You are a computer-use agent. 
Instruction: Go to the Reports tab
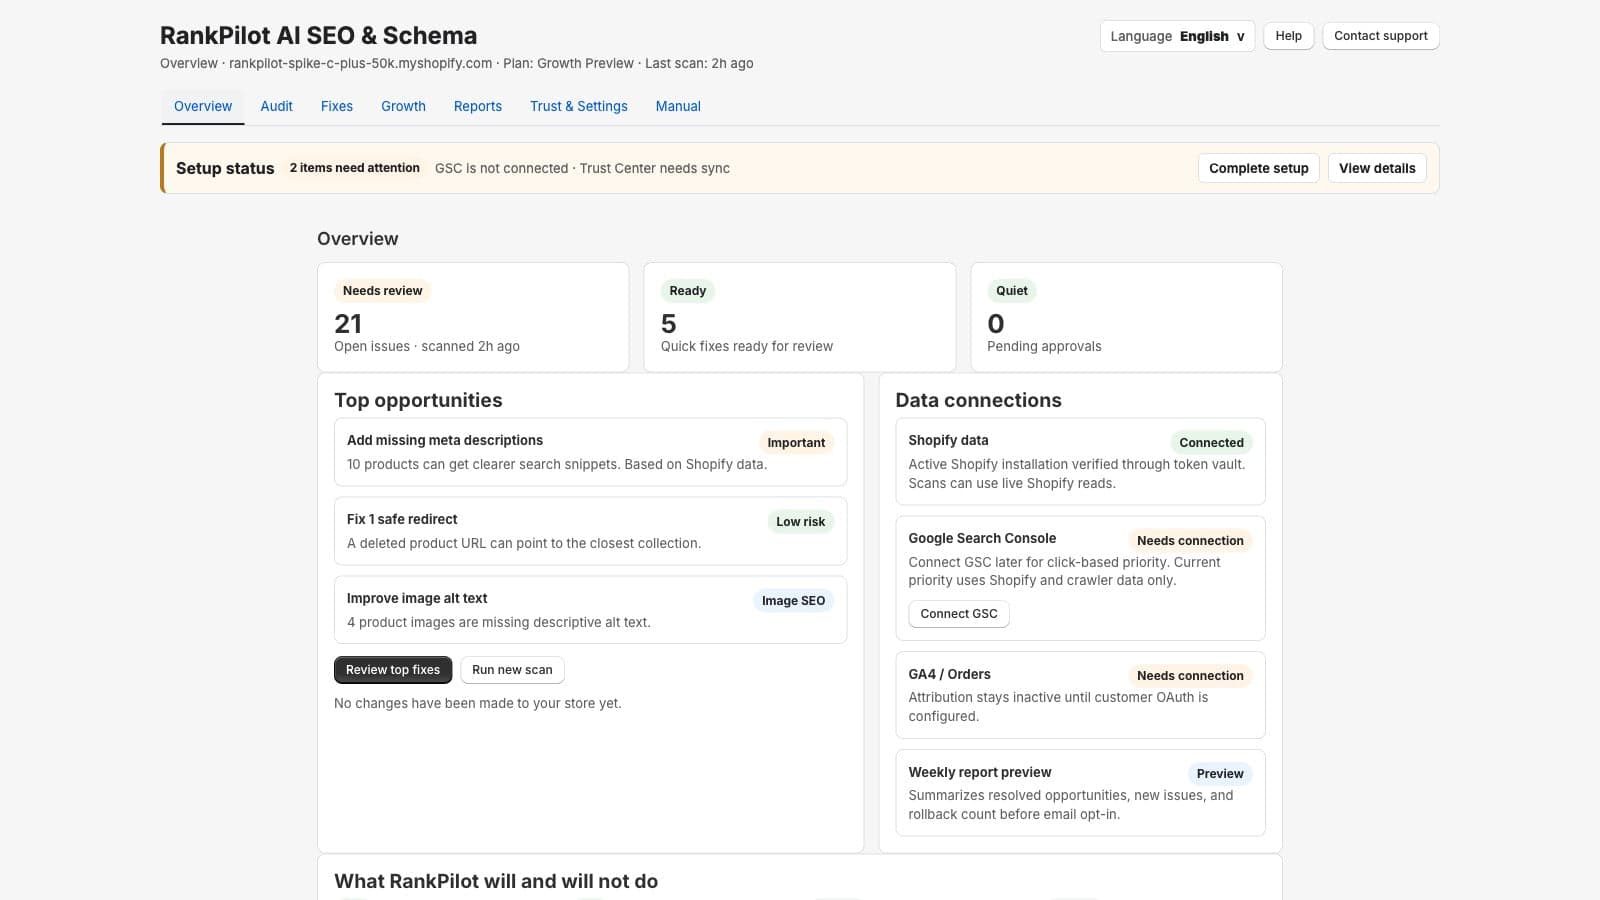point(478,106)
